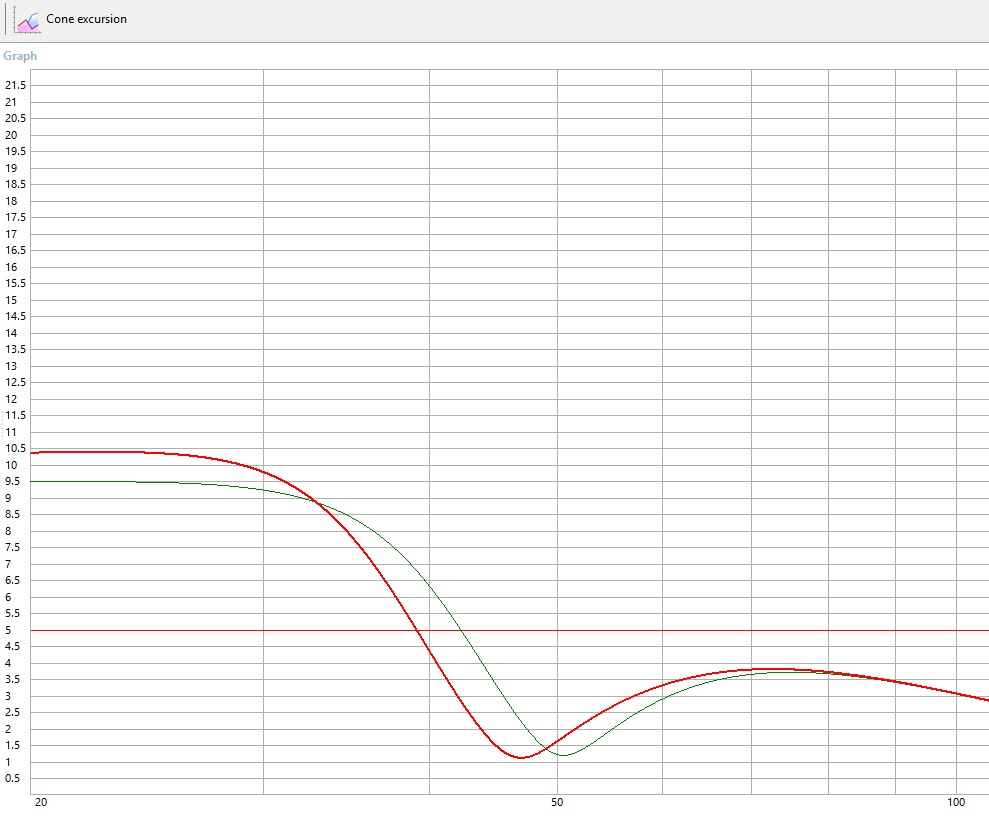Click the minimum dip of the thick red curve
The height and width of the screenshot is (820, 989).
(521, 757)
